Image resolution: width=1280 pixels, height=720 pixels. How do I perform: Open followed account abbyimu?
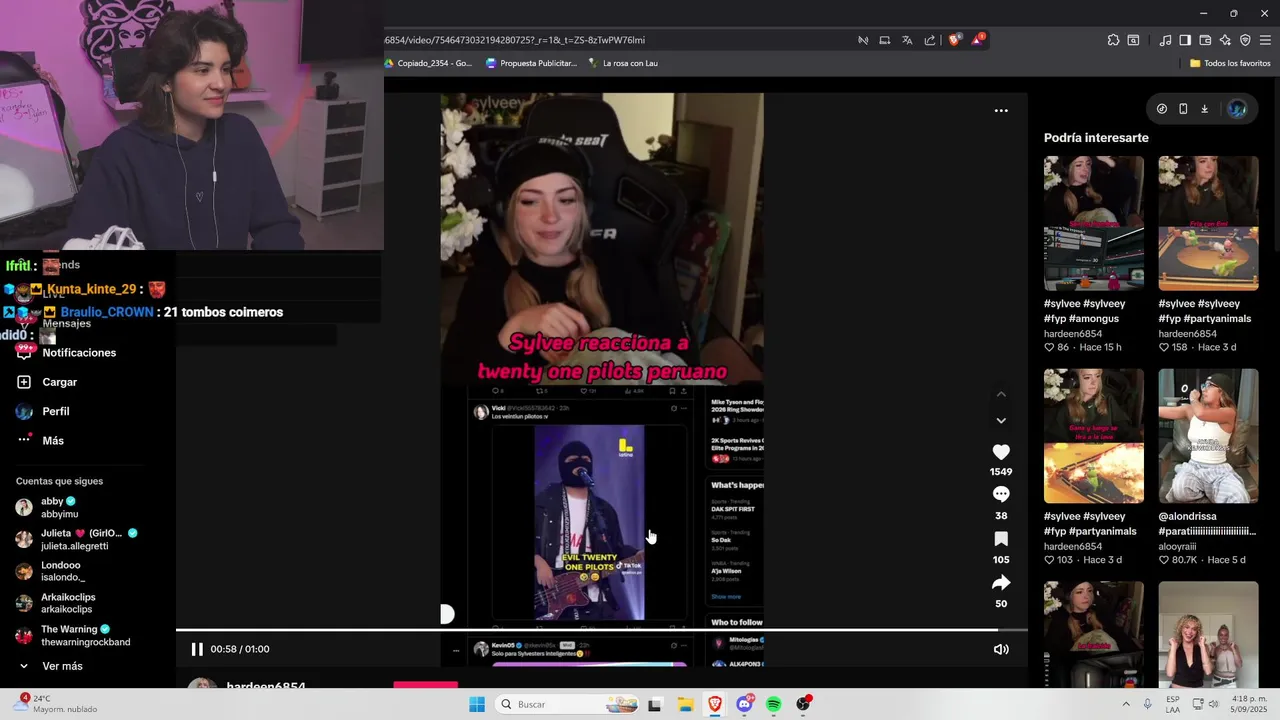pos(48,507)
